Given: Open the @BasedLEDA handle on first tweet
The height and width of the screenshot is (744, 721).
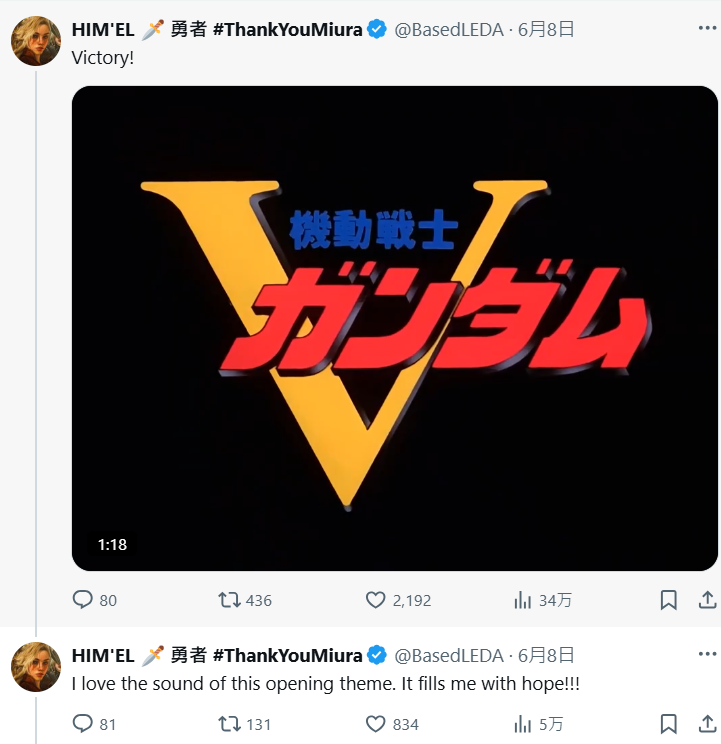Looking at the screenshot, I should point(449,29).
